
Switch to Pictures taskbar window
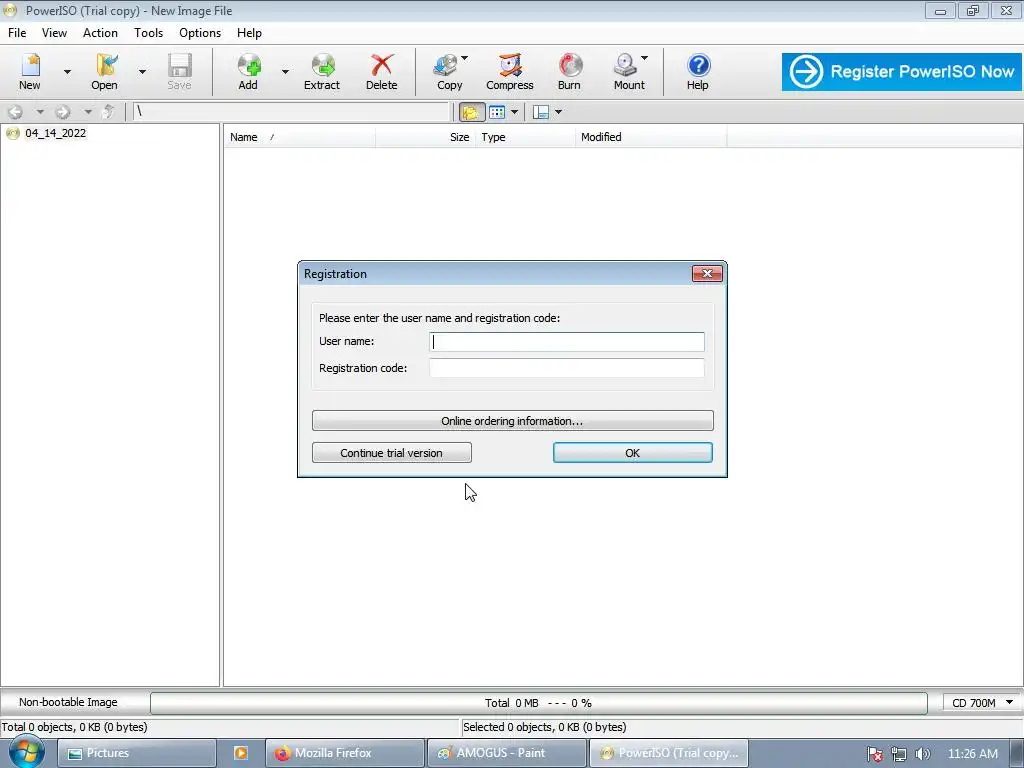(137, 753)
